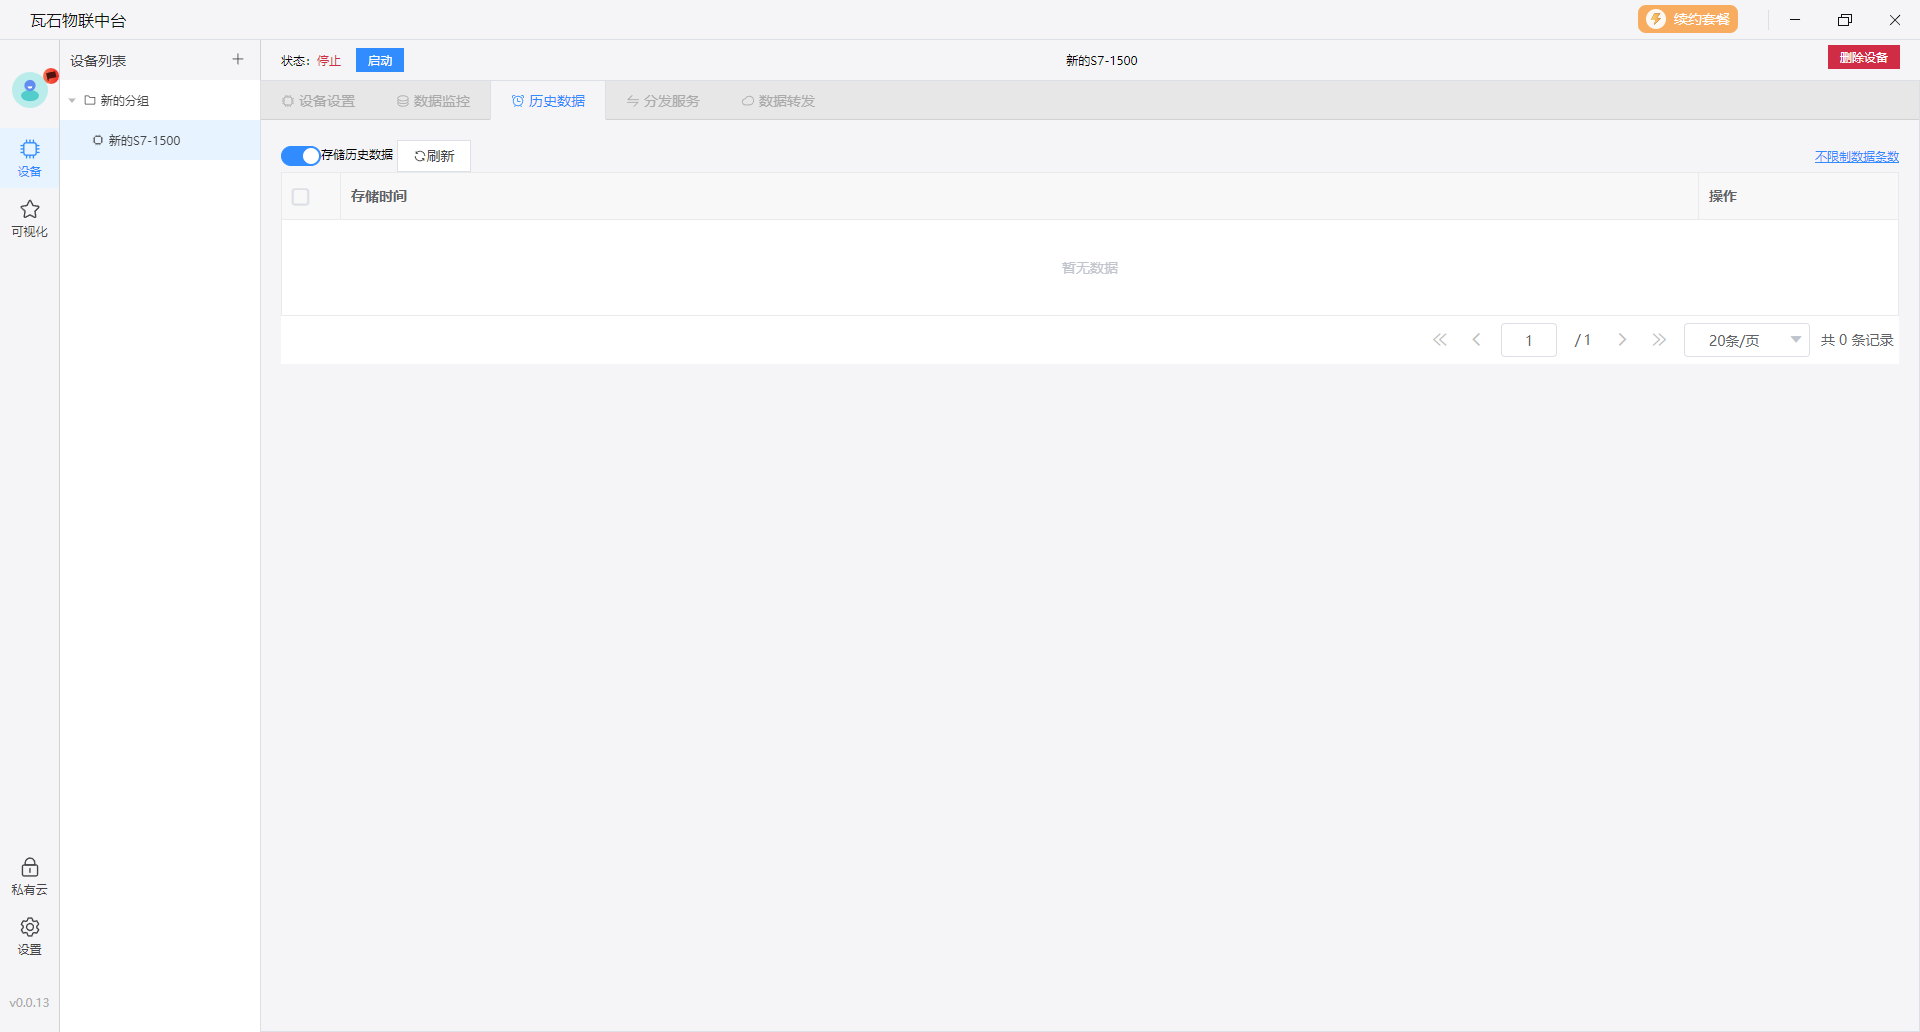1920x1032 pixels.
Task: Open the 设置 settings gear icon
Action: [30, 936]
